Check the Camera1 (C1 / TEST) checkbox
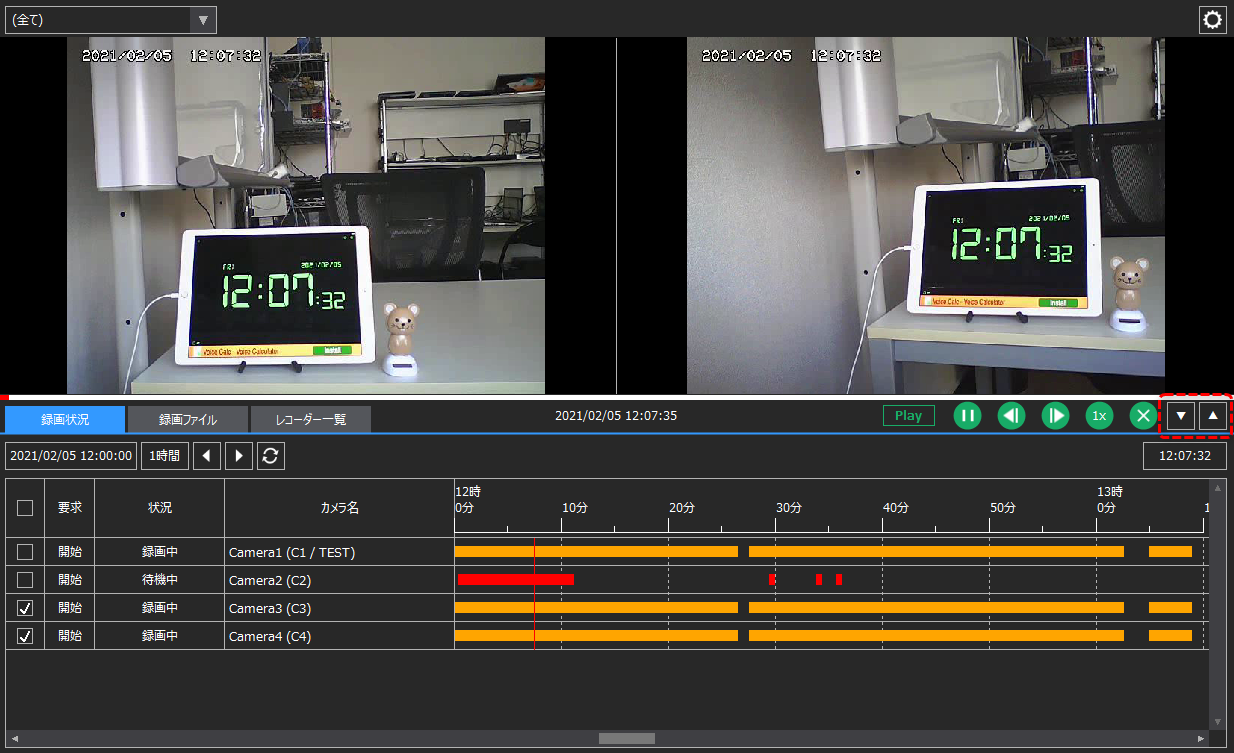This screenshot has width=1234, height=753. 24,551
